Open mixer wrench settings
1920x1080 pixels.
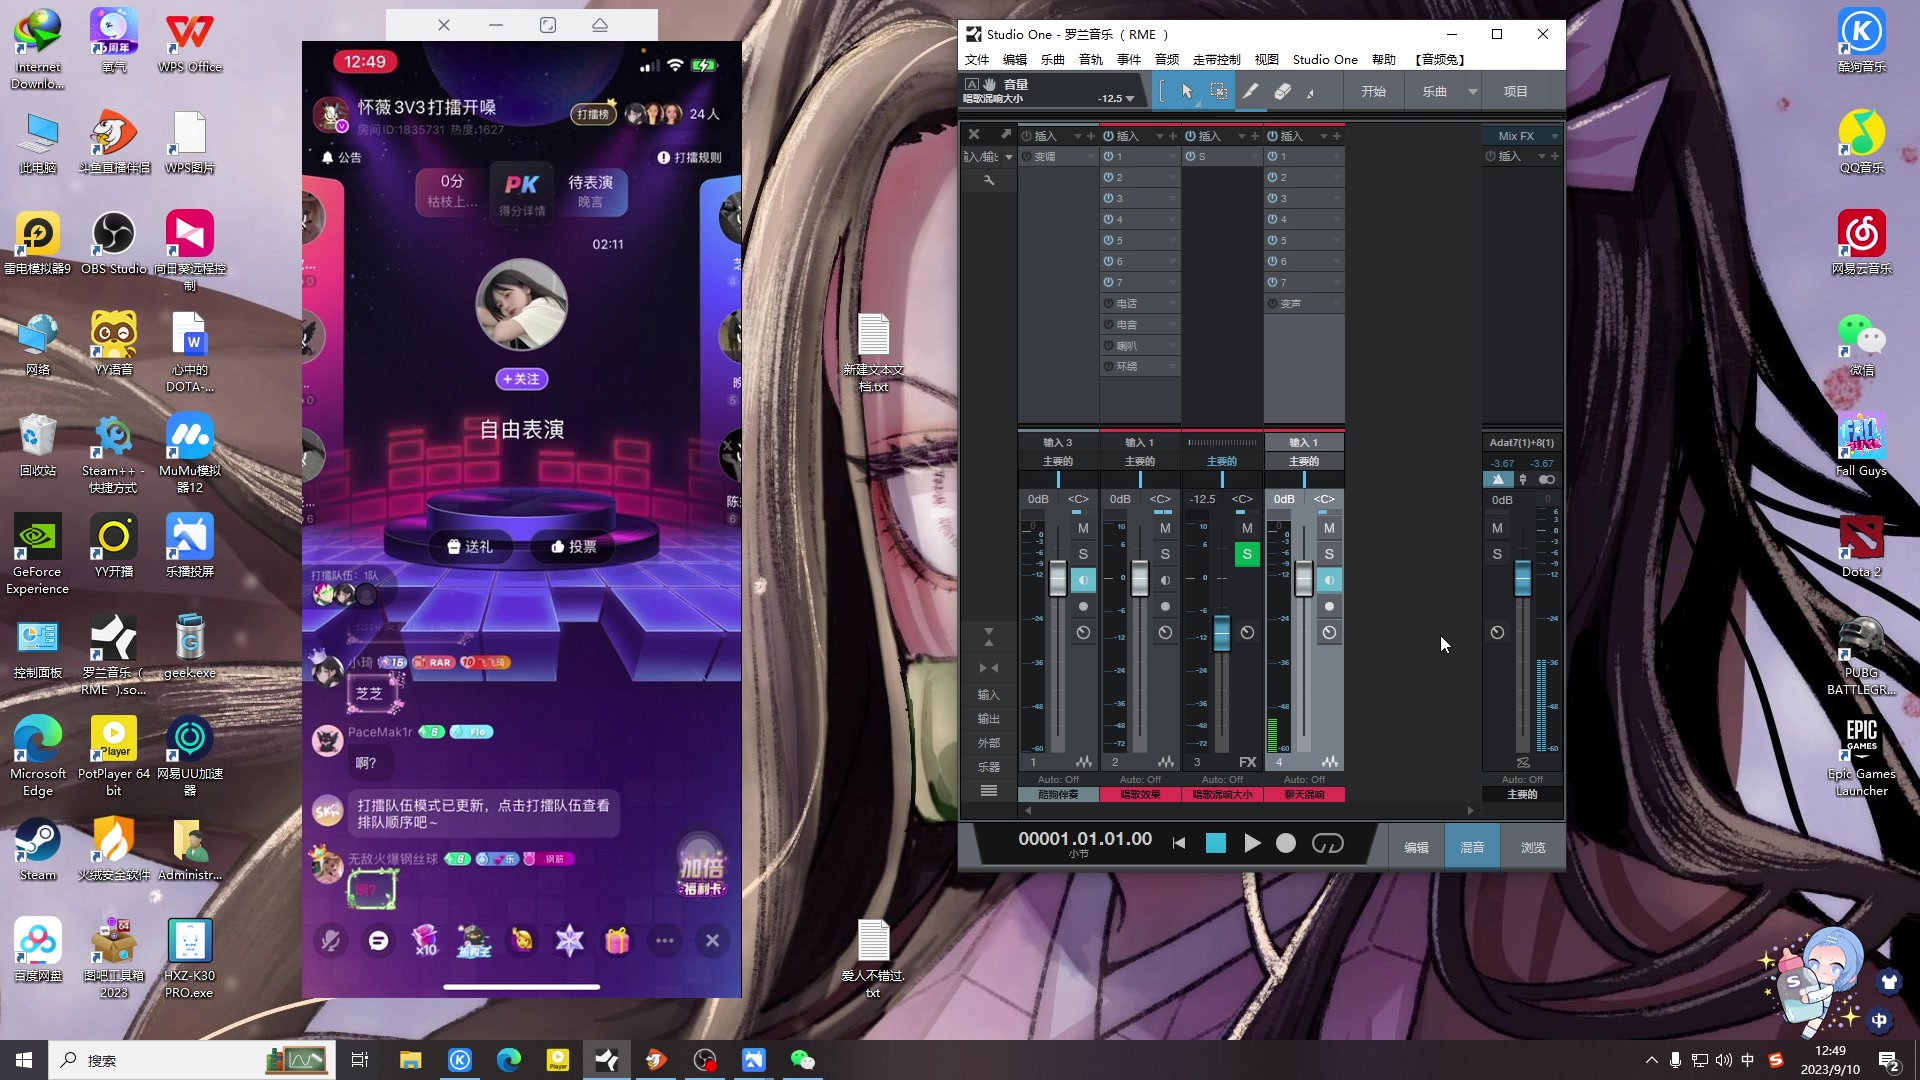[989, 180]
